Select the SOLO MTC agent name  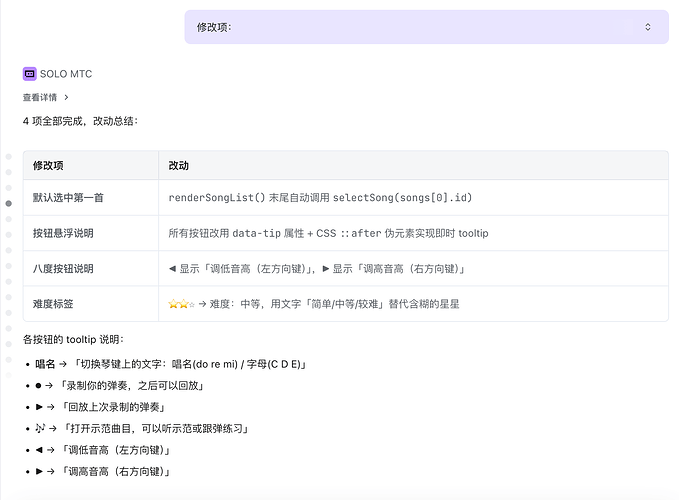tap(66, 74)
